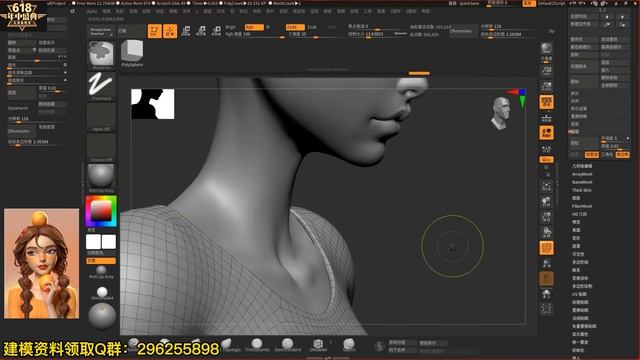Click the ZRemesher button in top shelf
This screenshot has height=360, width=640.
[463, 31]
